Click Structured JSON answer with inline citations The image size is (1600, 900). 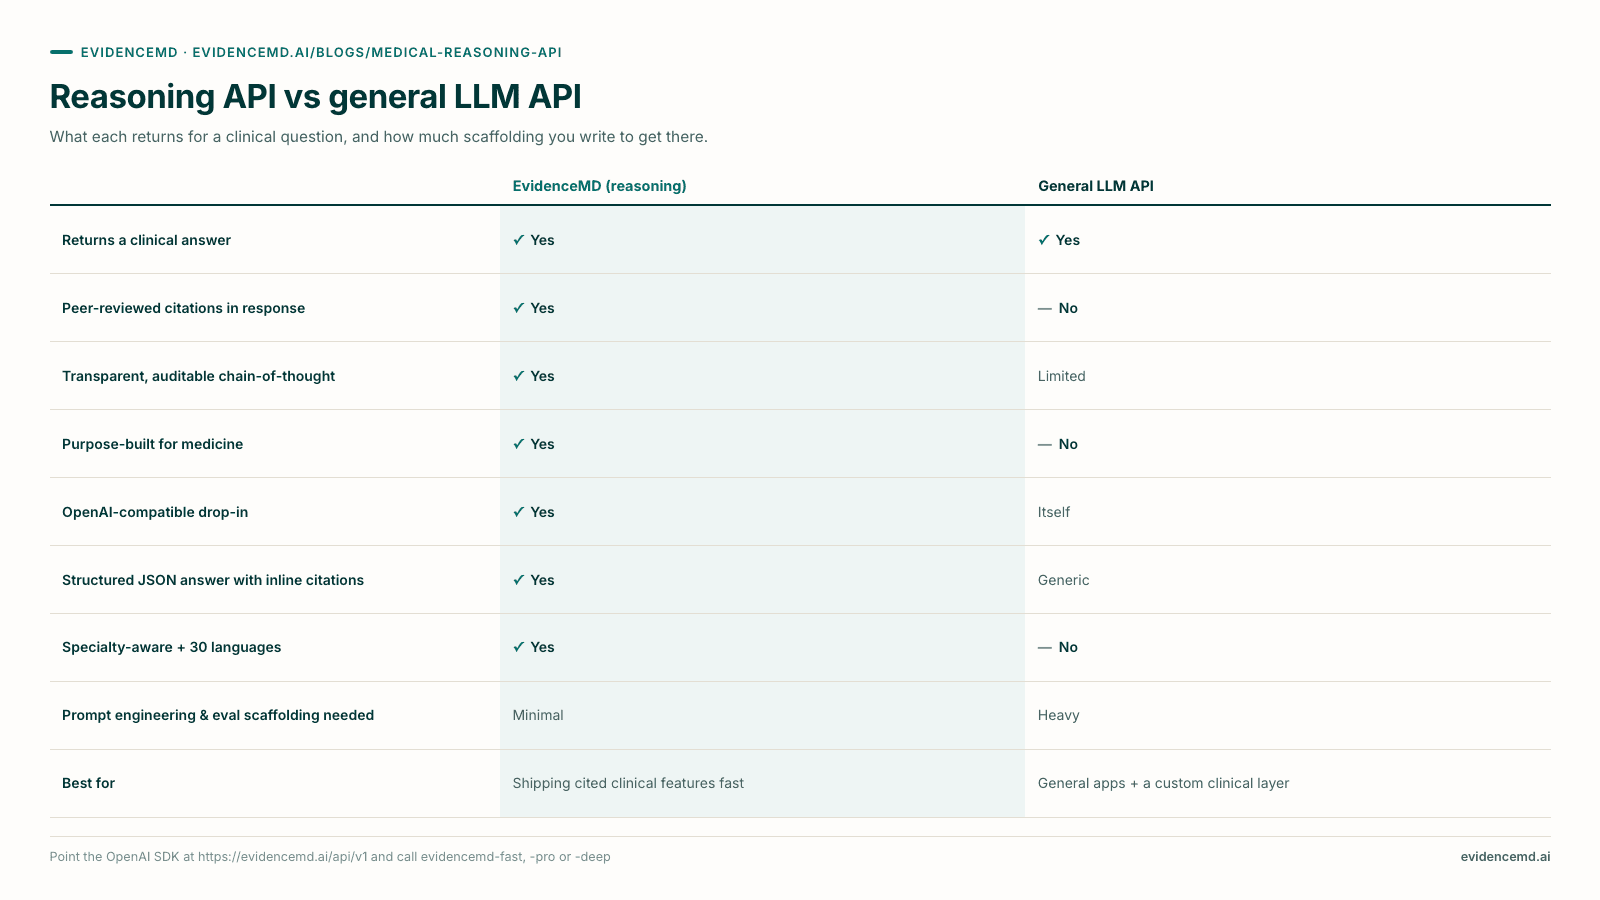[x=213, y=580]
